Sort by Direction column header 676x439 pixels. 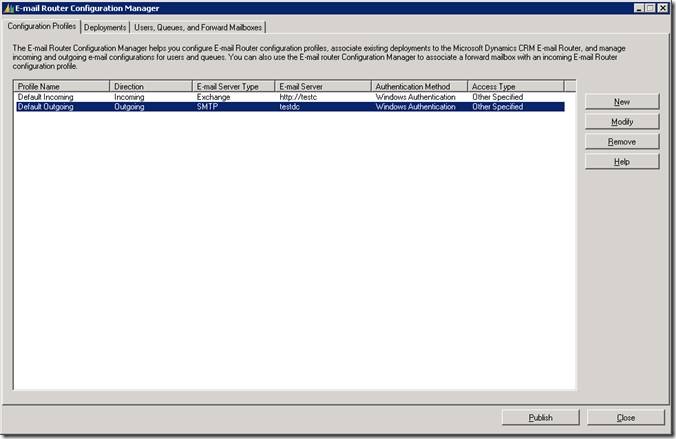(150, 87)
